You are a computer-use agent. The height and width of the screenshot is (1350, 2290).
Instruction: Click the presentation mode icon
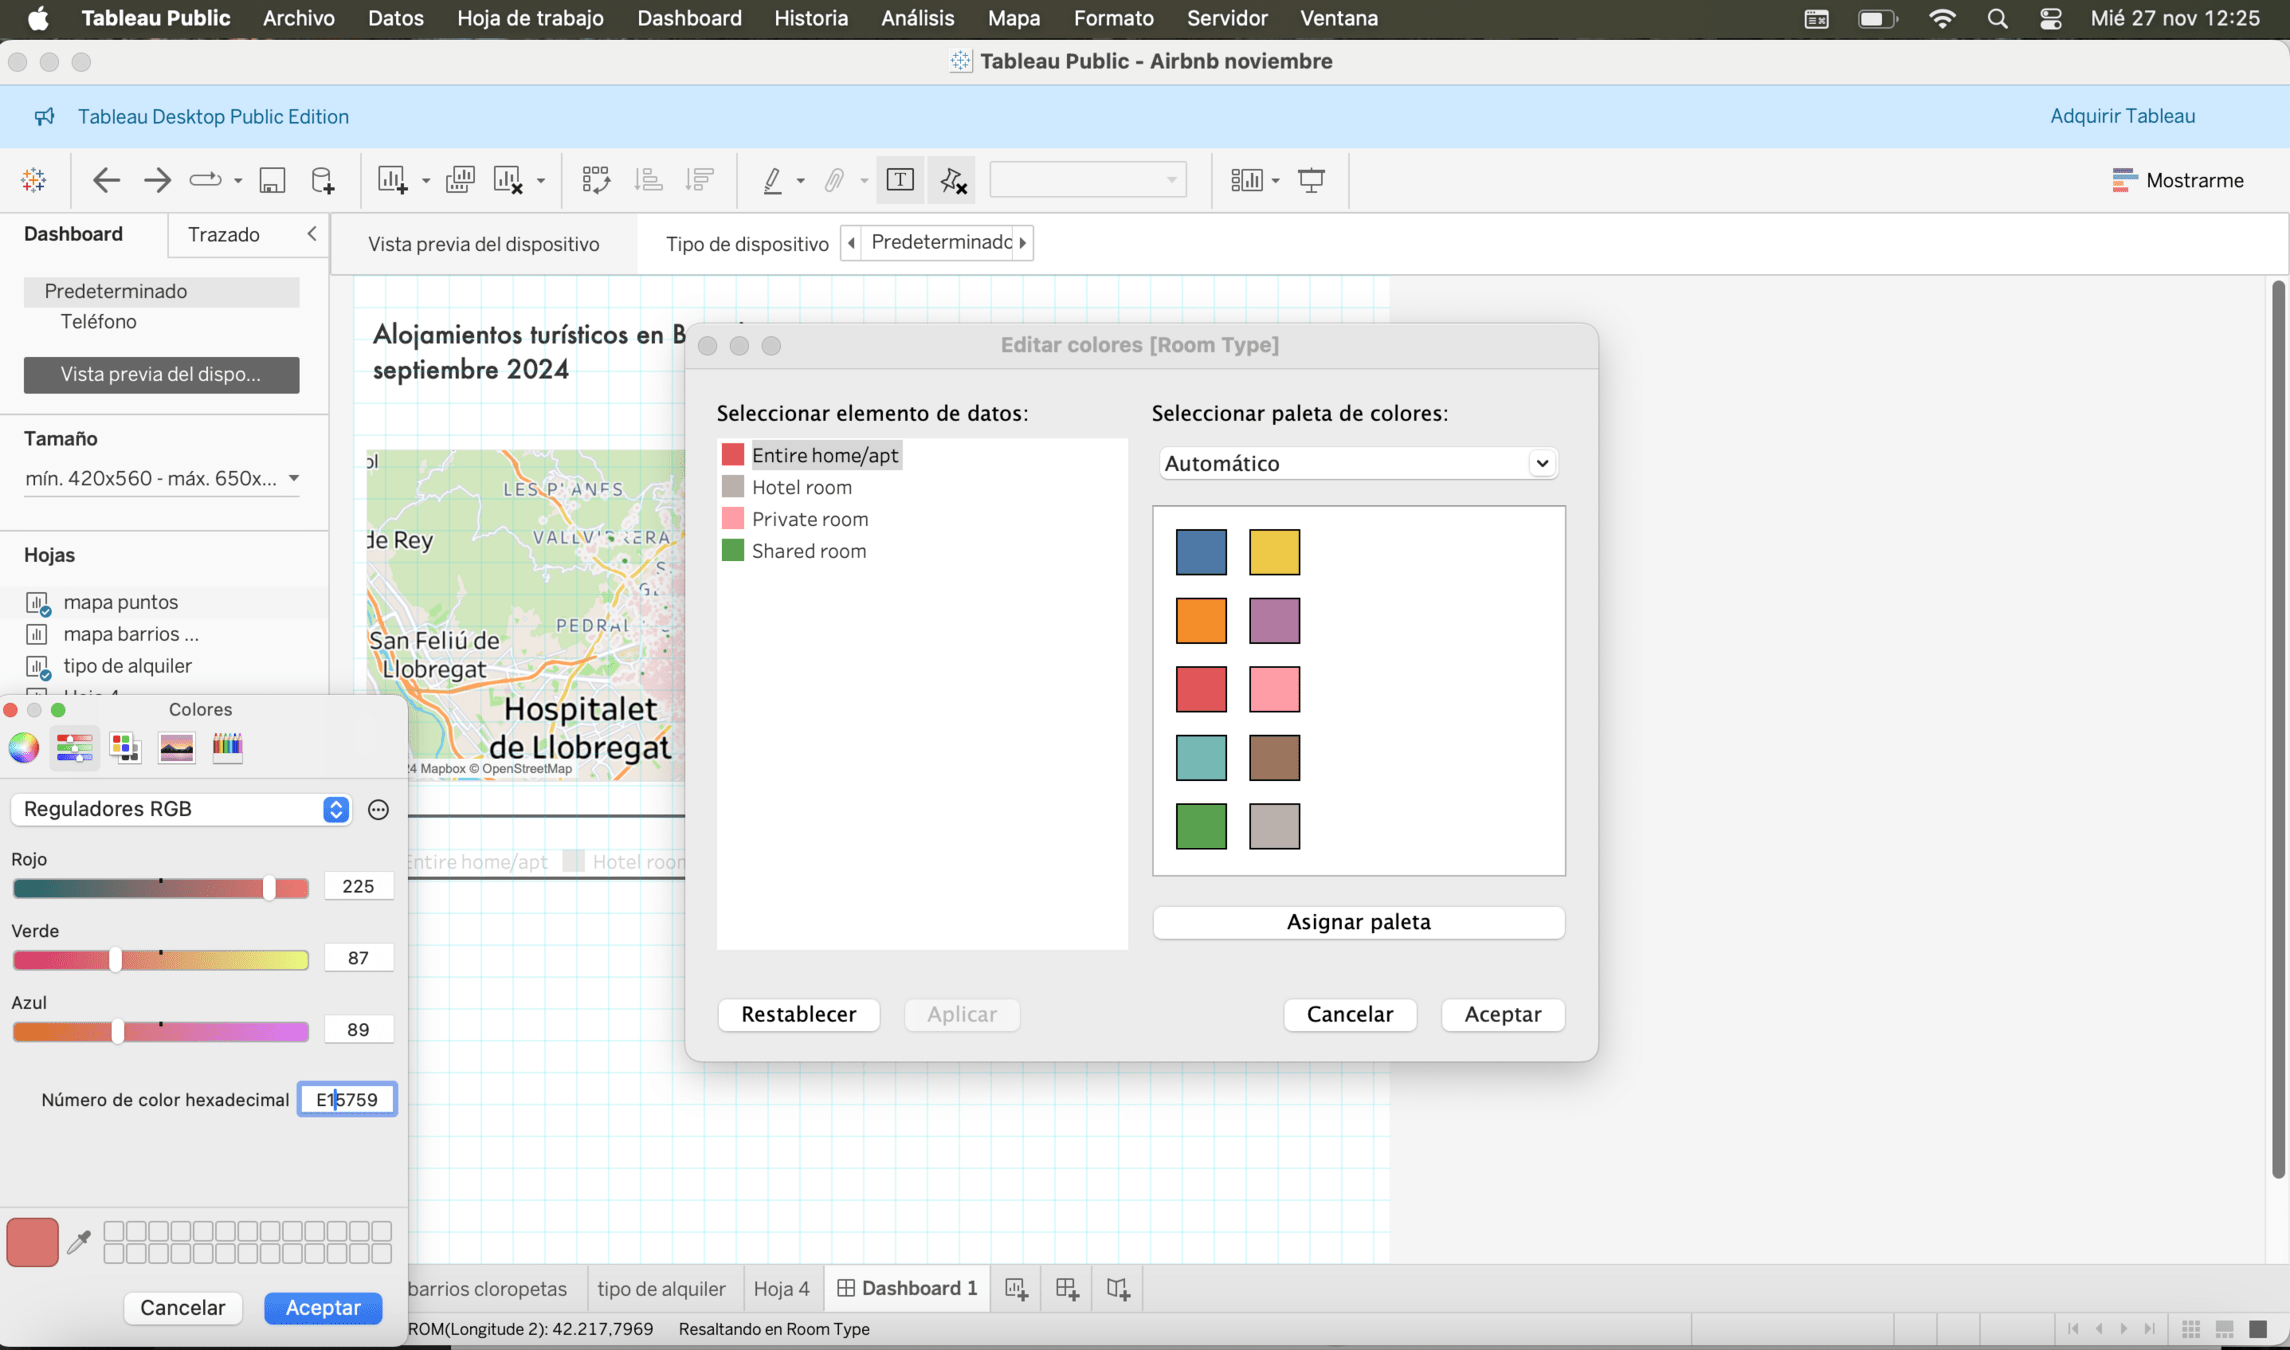tap(1311, 180)
